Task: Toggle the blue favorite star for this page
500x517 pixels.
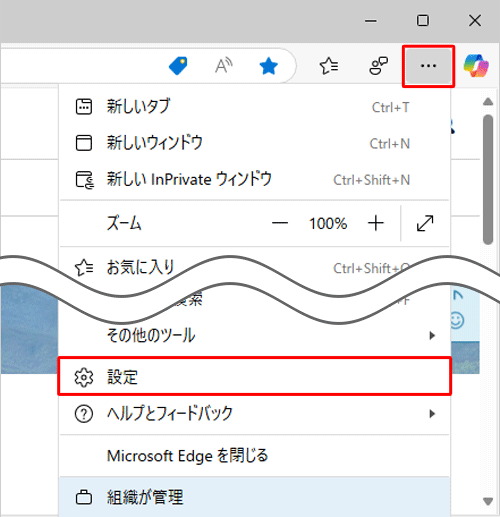Action: point(268,66)
